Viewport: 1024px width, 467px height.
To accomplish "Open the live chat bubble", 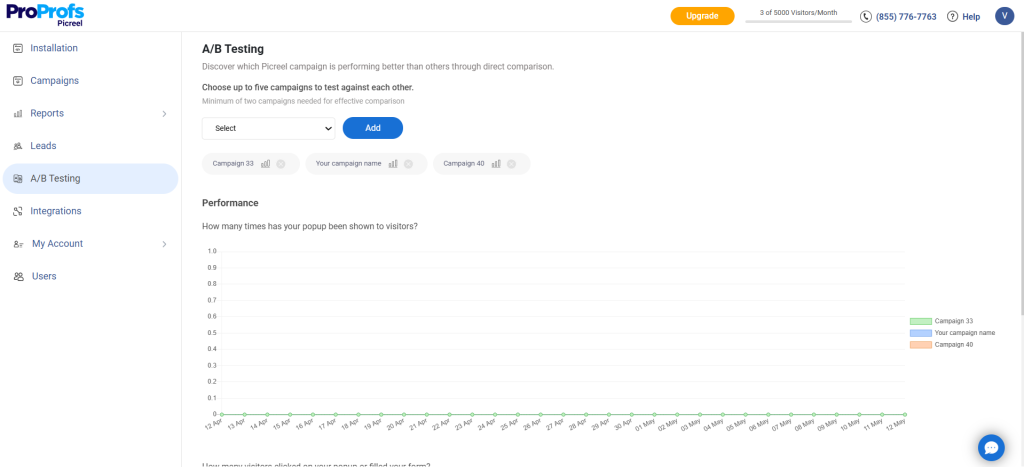I will pyautogui.click(x=990, y=446).
